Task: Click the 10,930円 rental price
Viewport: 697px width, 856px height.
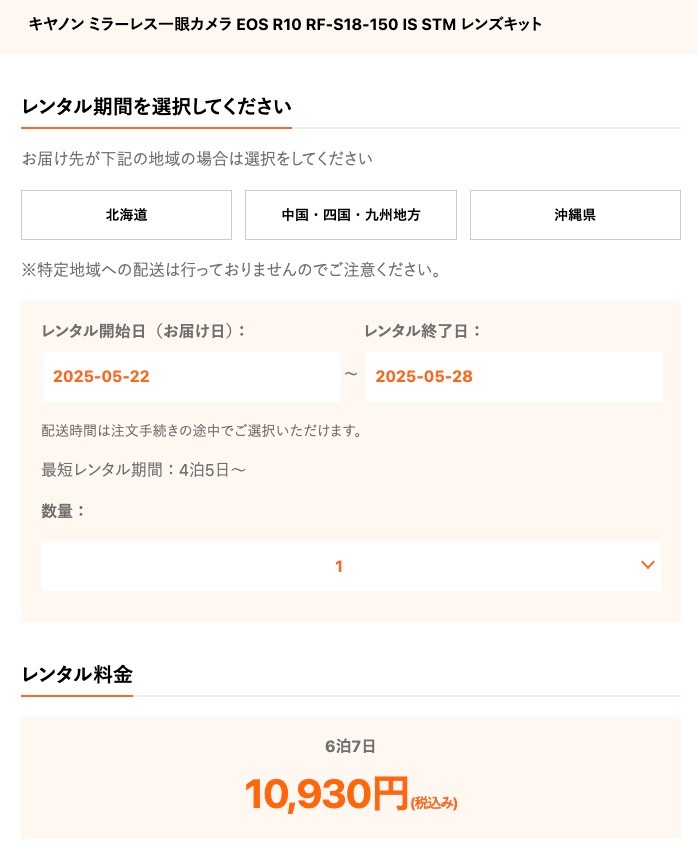Action: pos(327,793)
